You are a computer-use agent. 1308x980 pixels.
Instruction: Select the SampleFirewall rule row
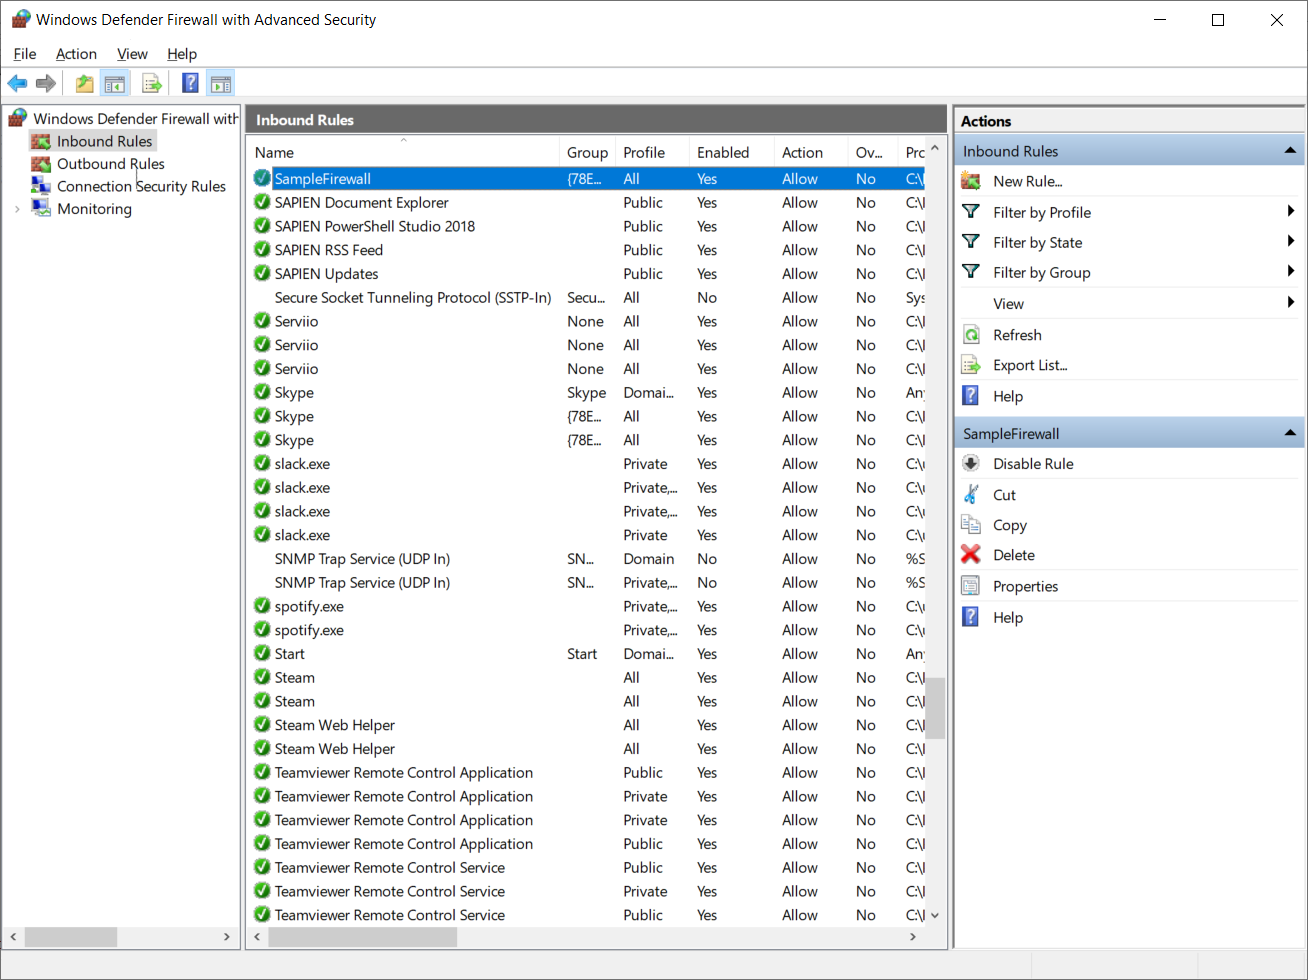click(x=588, y=179)
